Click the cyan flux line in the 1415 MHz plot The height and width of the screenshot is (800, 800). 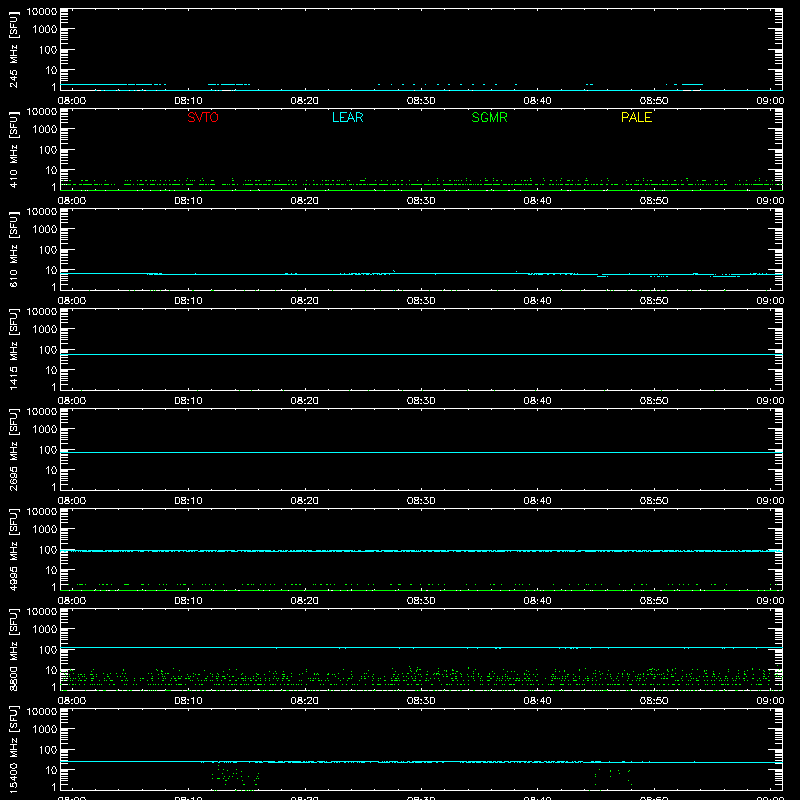tap(421, 354)
